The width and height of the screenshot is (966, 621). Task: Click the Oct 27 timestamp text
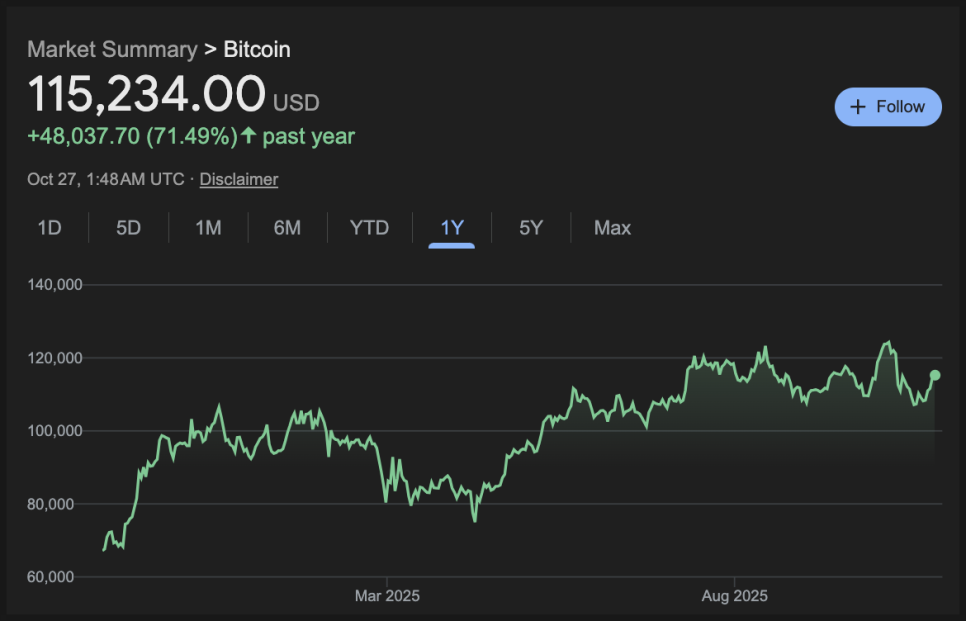pos(106,179)
